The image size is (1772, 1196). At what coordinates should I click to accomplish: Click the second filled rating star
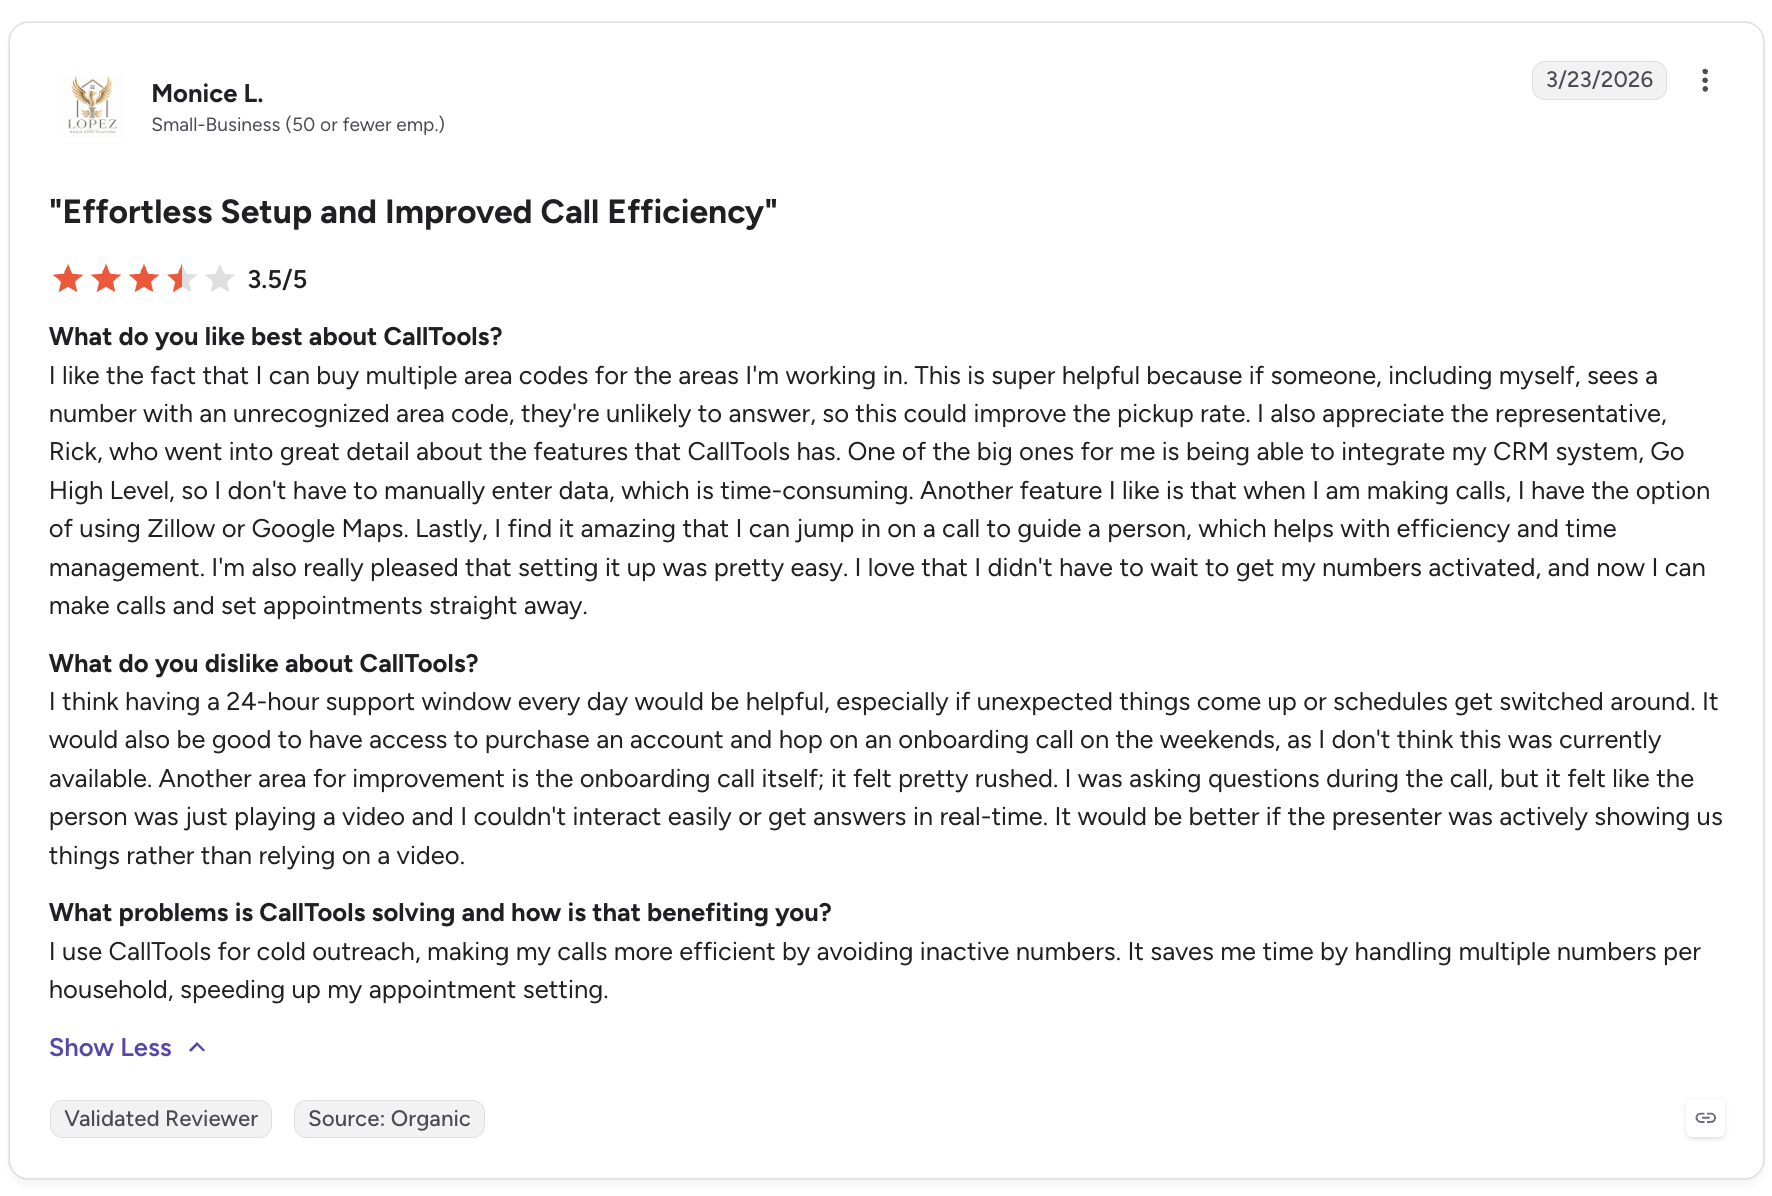click(106, 279)
